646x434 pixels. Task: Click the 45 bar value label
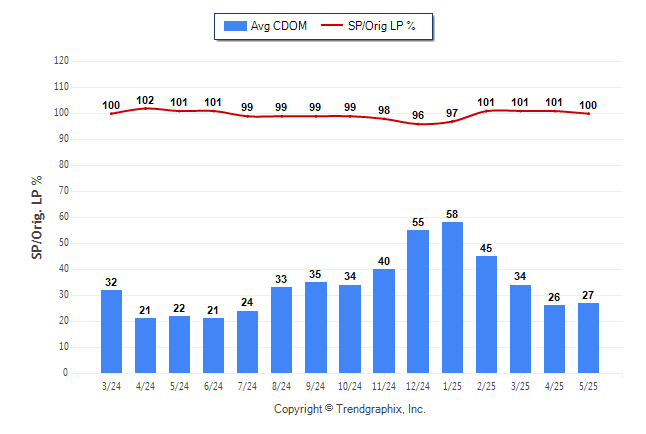coord(486,249)
